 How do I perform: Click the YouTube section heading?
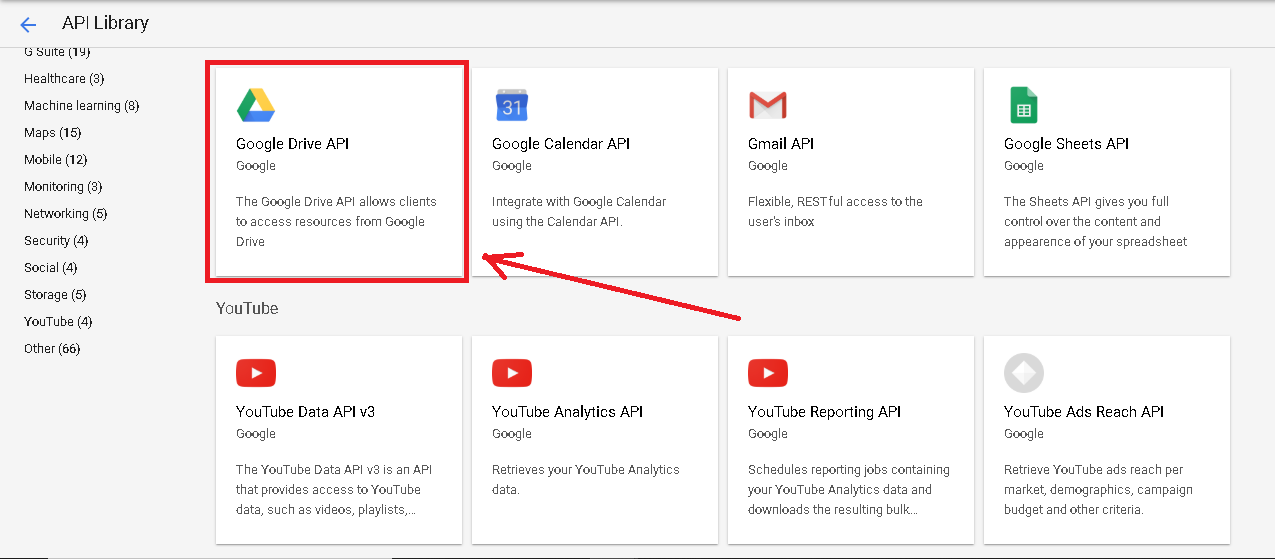(247, 309)
